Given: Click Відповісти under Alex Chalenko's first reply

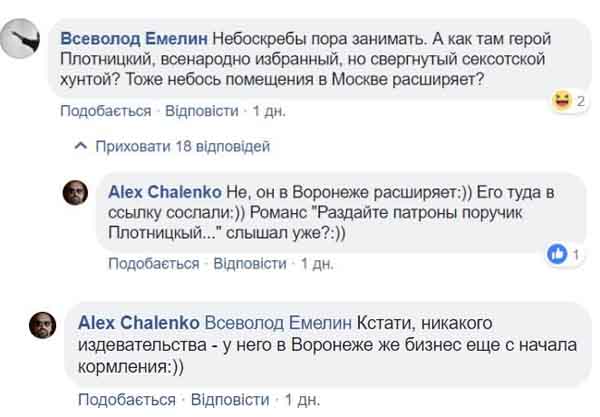Looking at the screenshot, I should 250,263.
